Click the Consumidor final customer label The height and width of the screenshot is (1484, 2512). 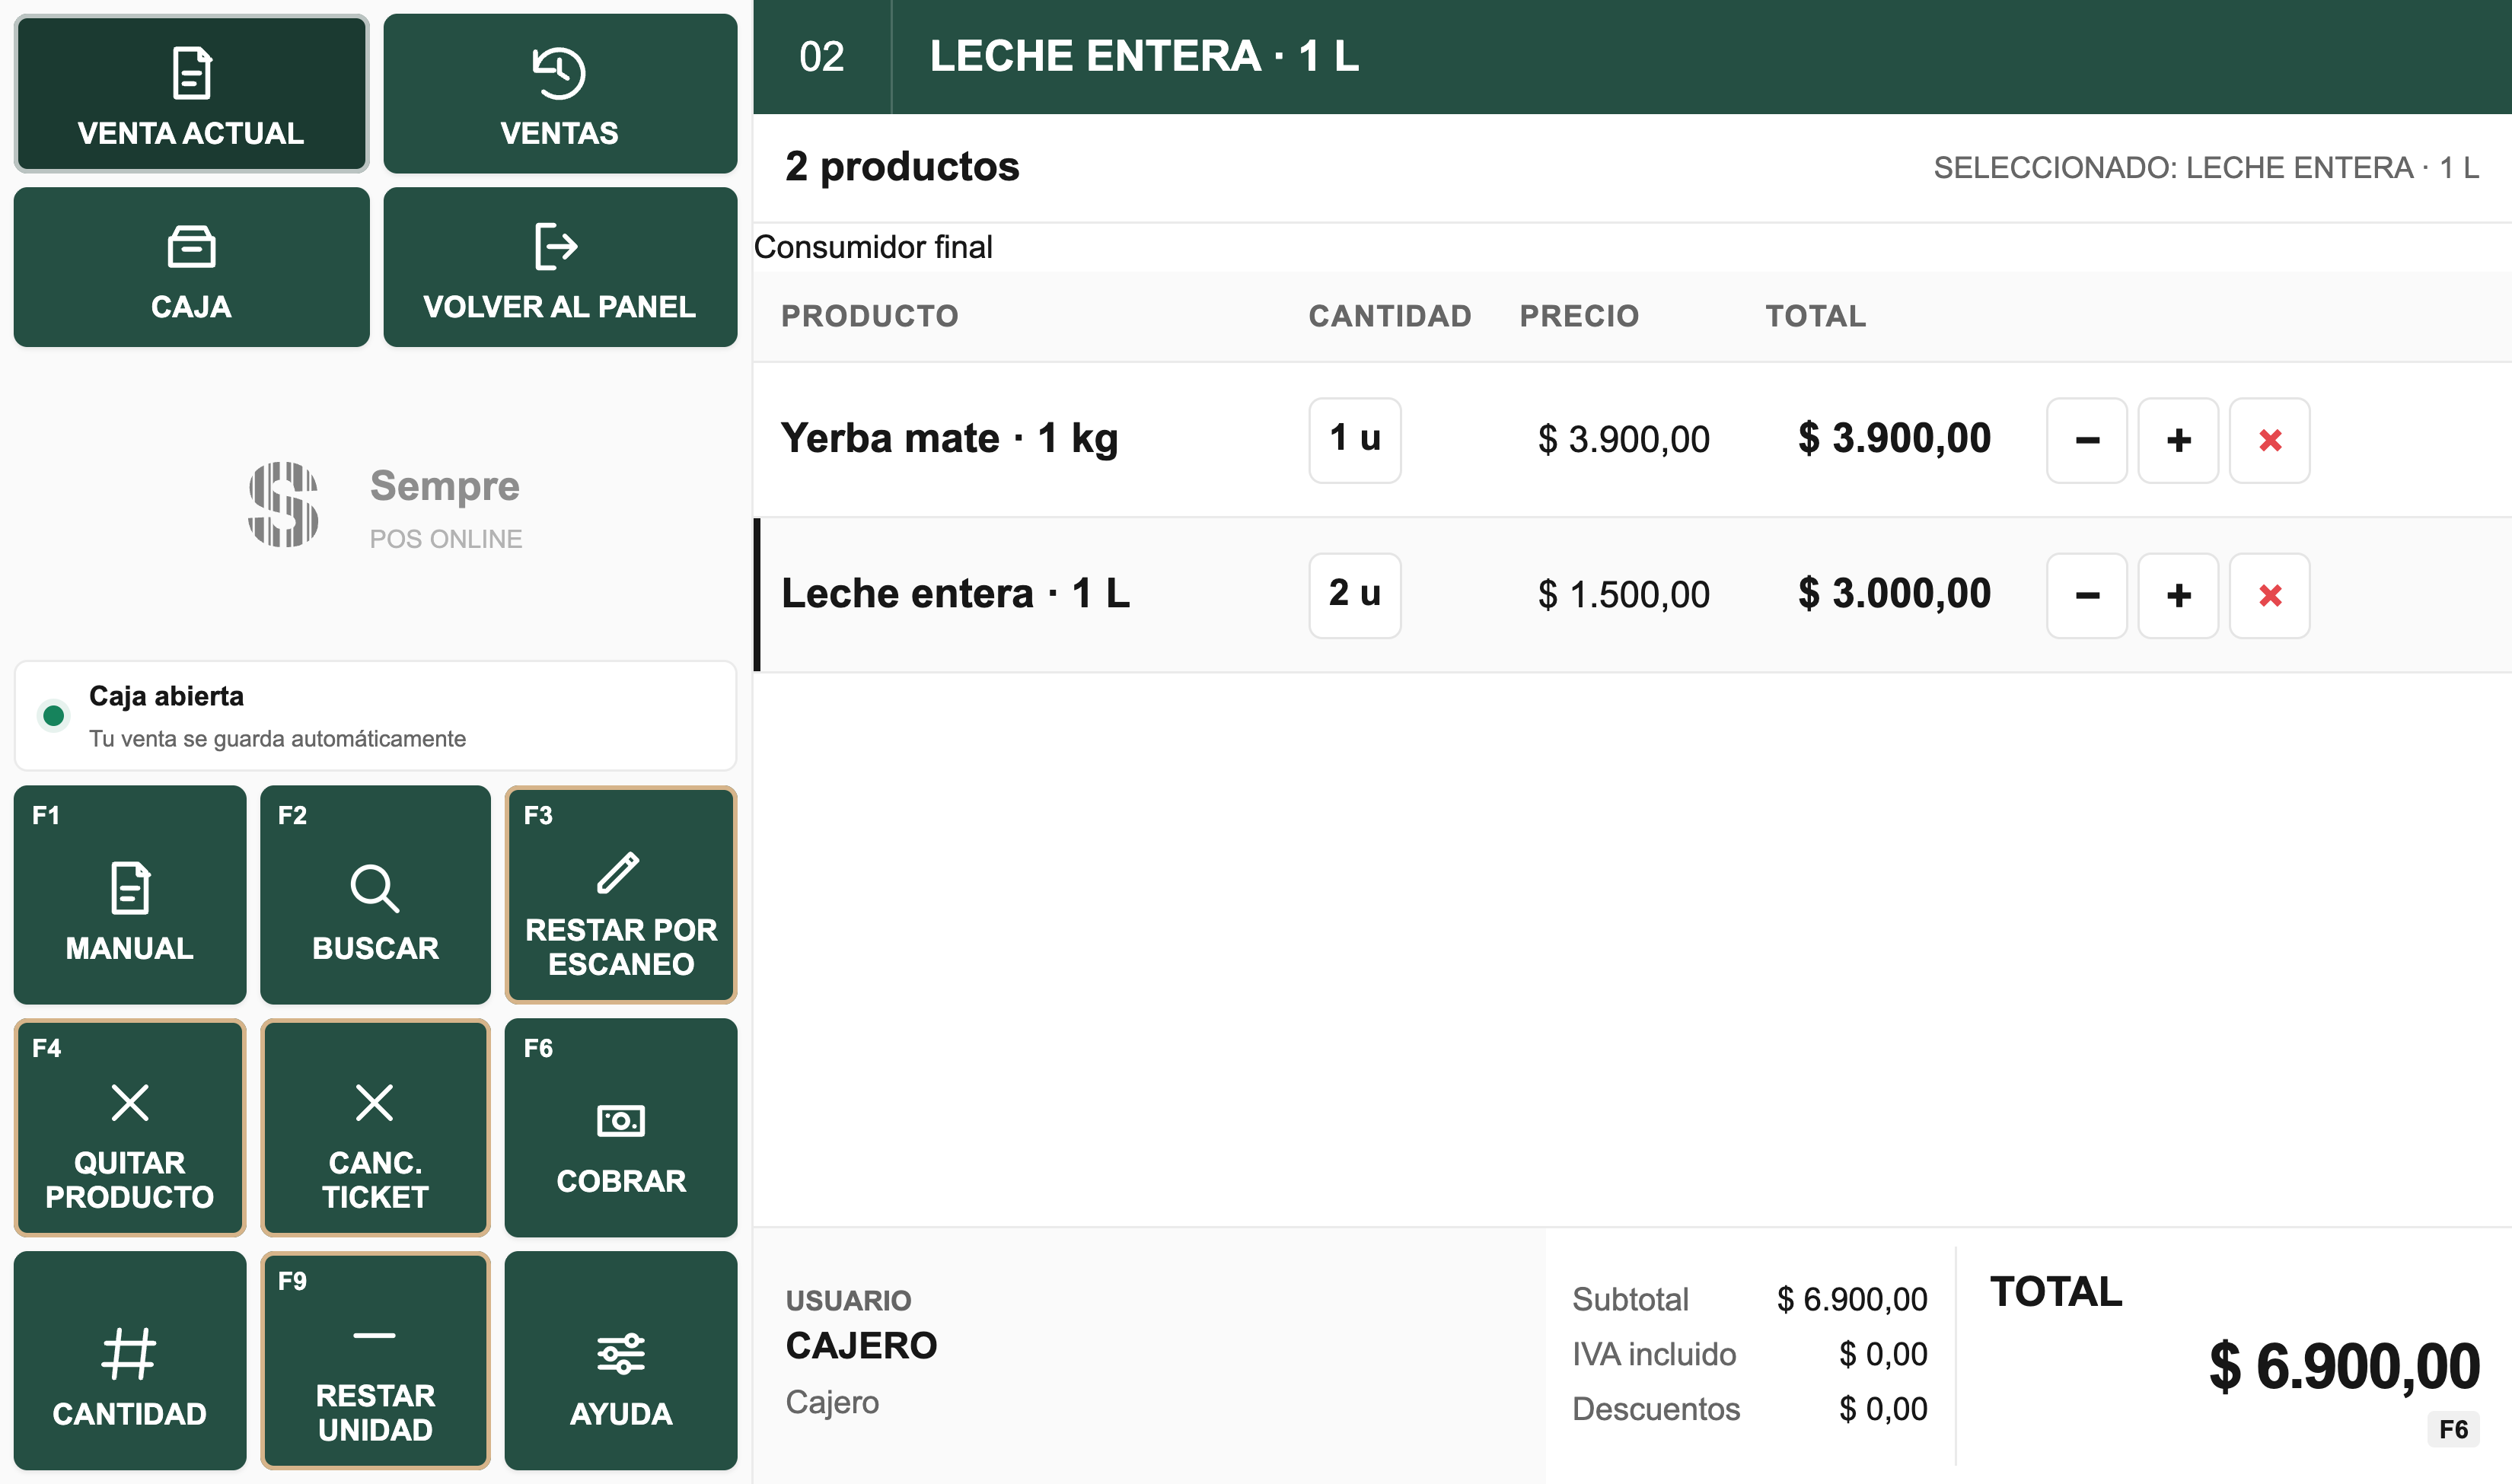click(873, 247)
